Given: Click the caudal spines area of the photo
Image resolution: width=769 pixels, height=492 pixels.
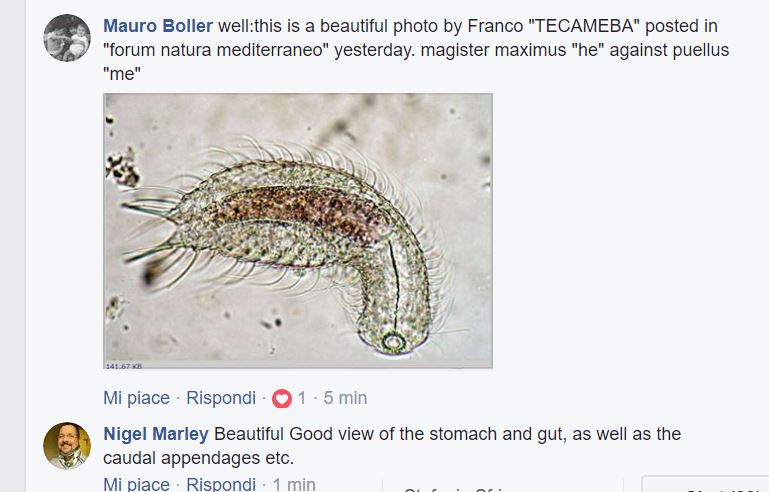Looking at the screenshot, I should pos(150,226).
